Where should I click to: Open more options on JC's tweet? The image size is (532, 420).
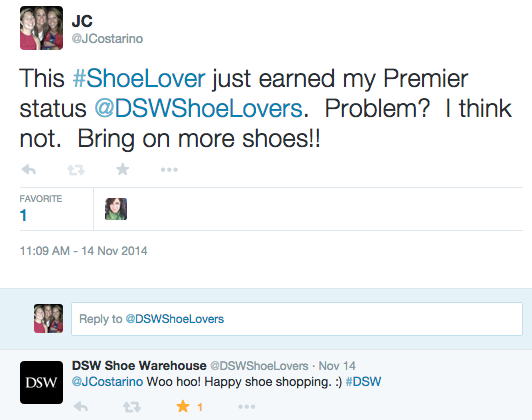pyautogui.click(x=169, y=169)
